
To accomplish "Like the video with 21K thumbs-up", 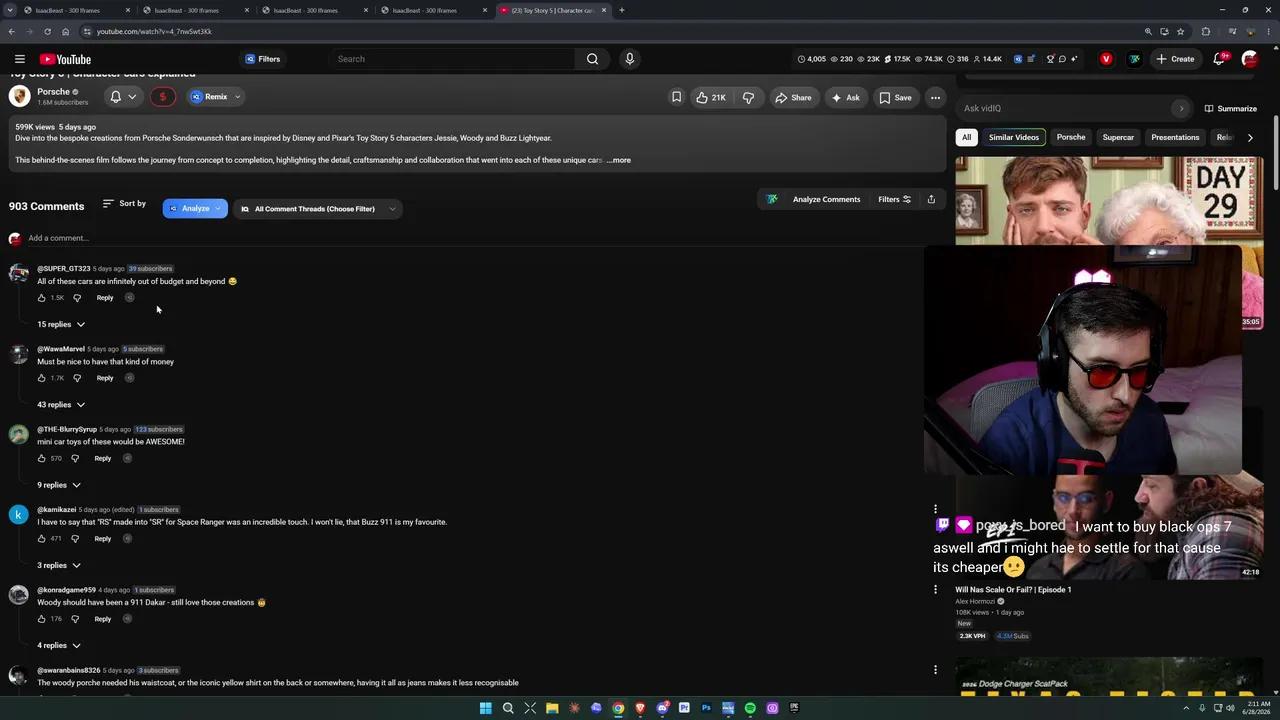I will (x=711, y=97).
